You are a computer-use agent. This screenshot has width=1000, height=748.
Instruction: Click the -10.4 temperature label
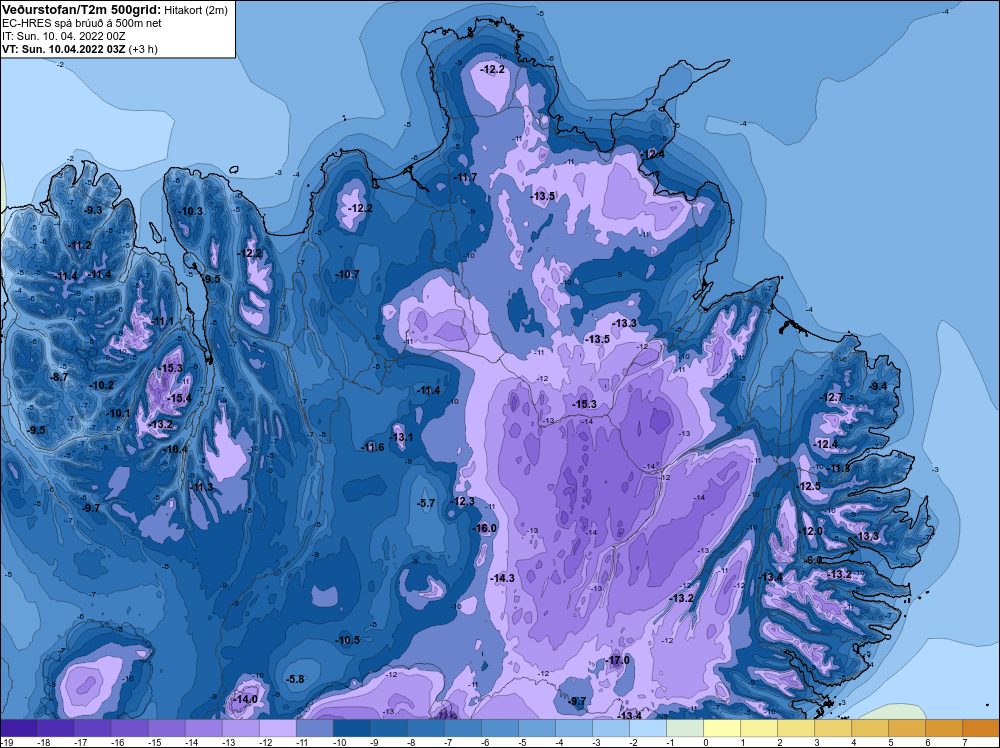tap(175, 449)
